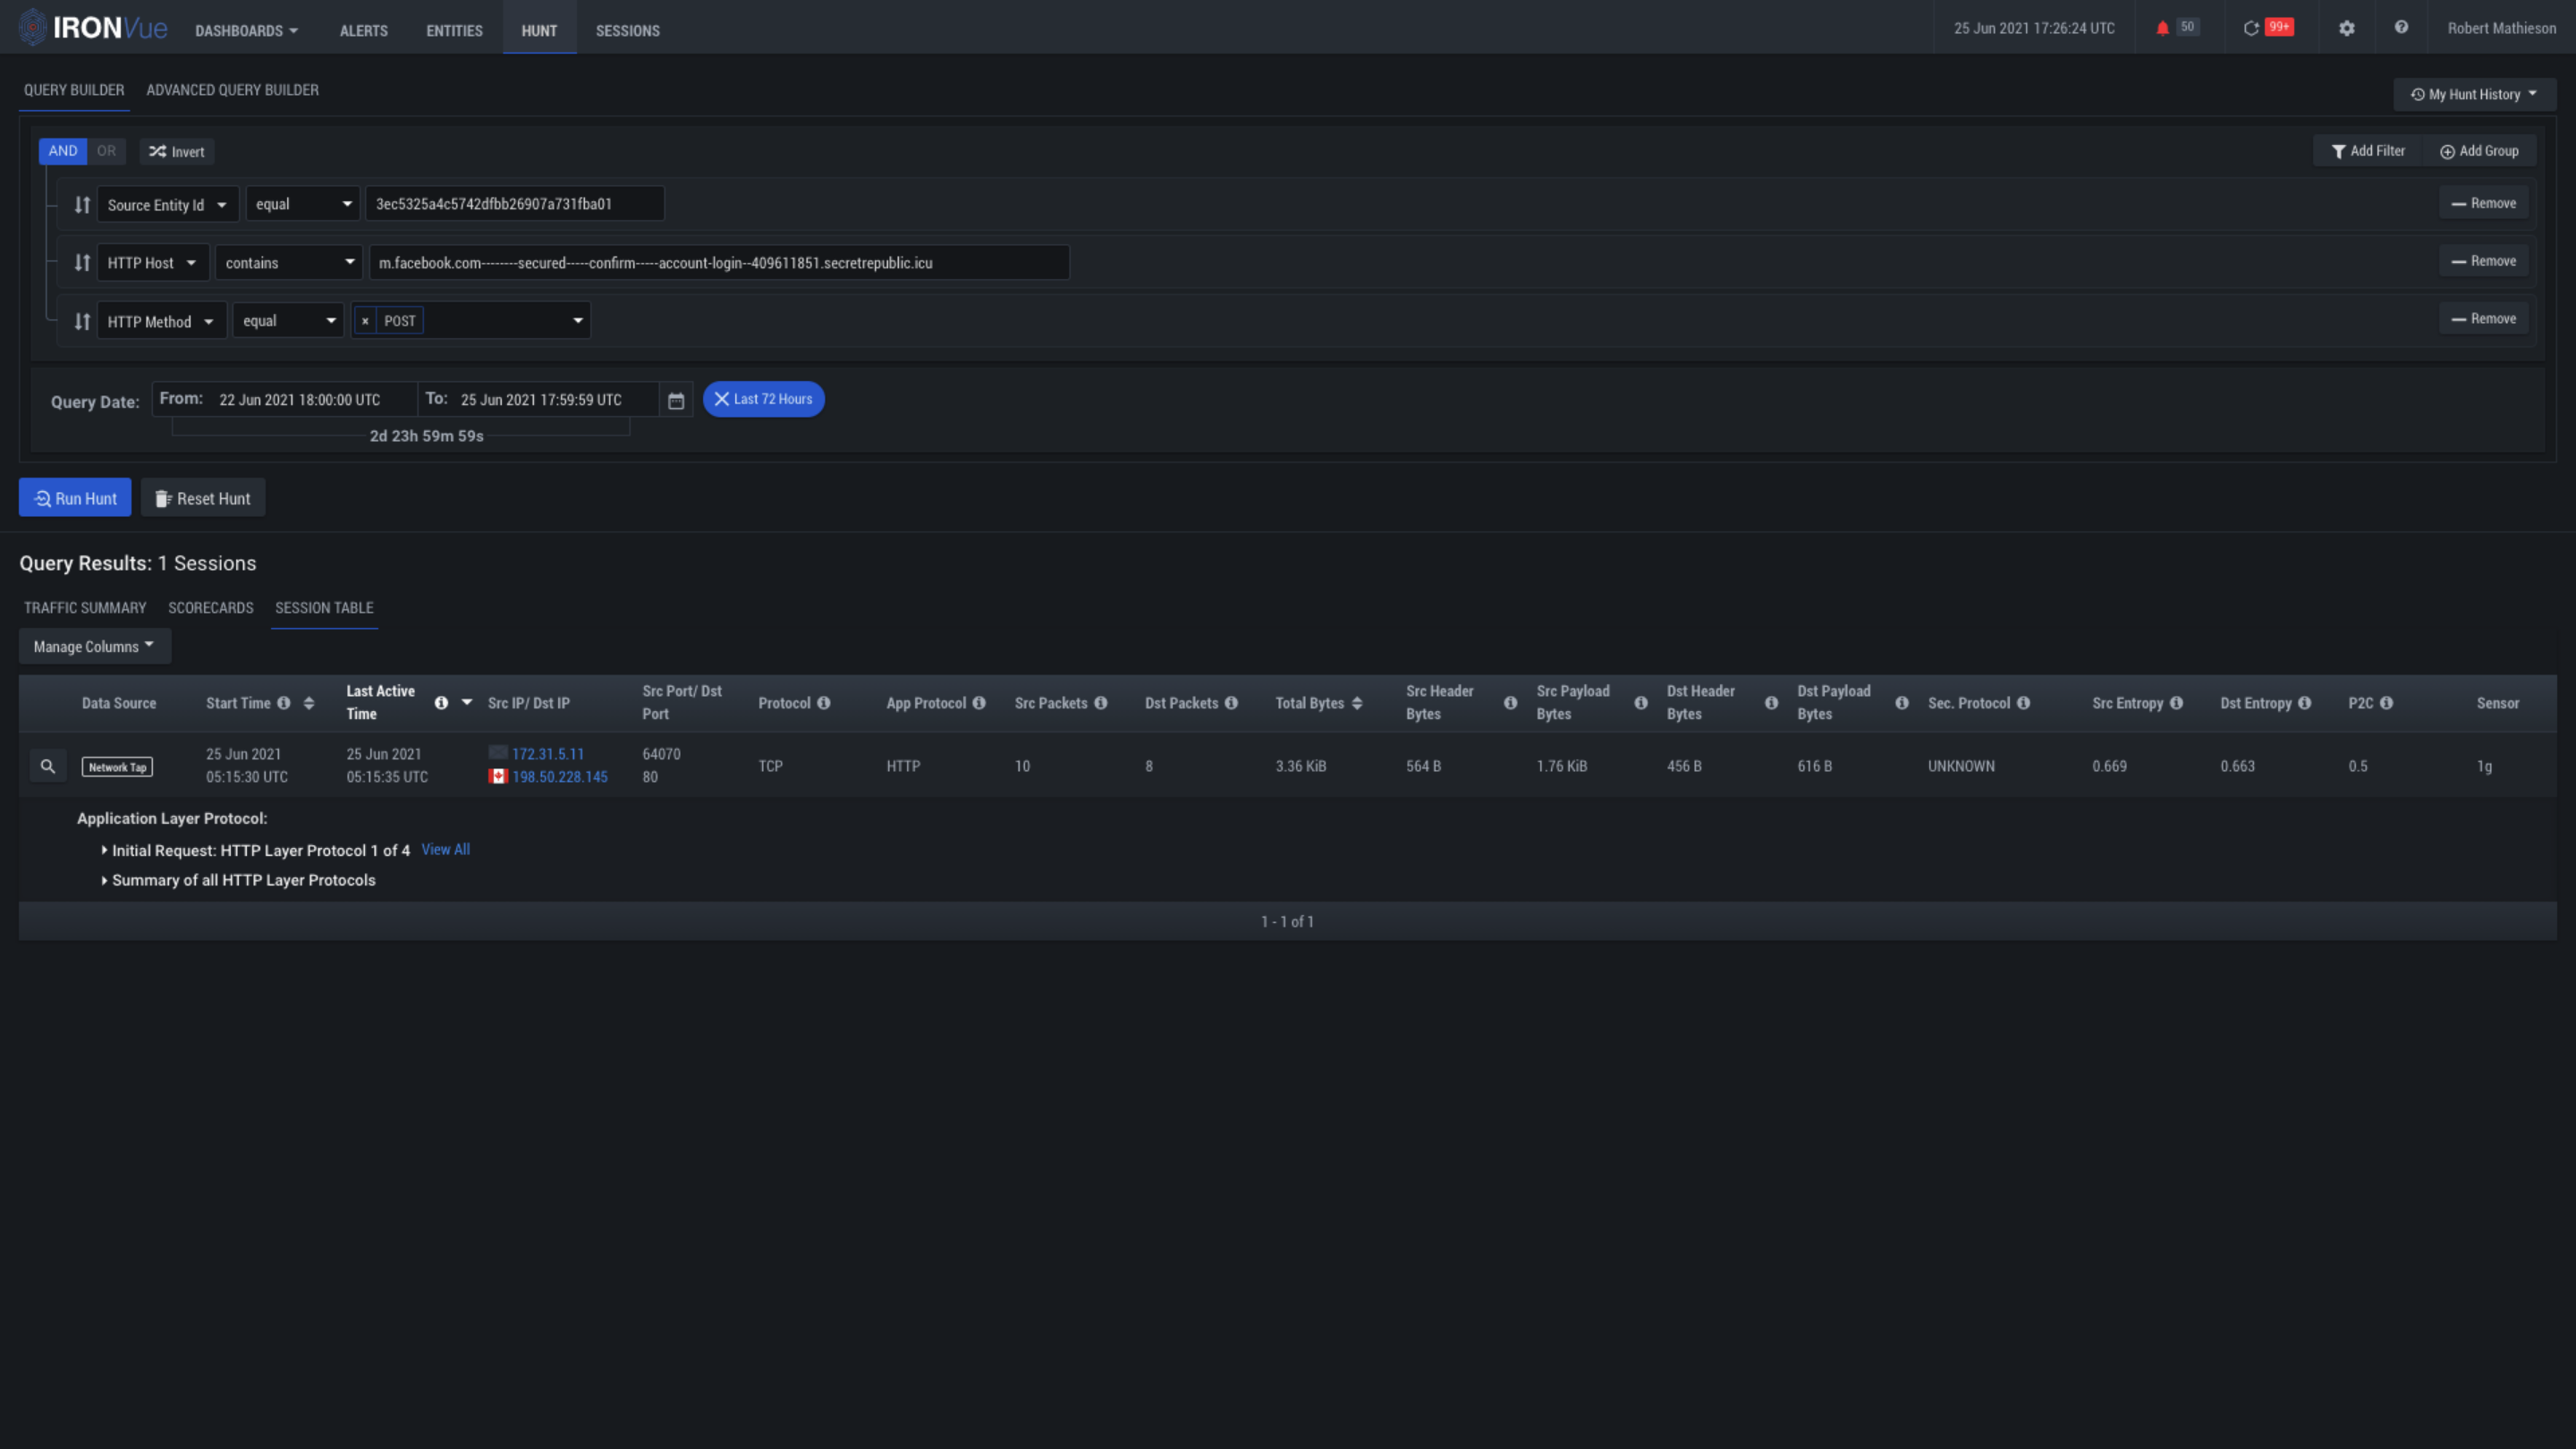Open the Scorecards results tab

coord(210,608)
